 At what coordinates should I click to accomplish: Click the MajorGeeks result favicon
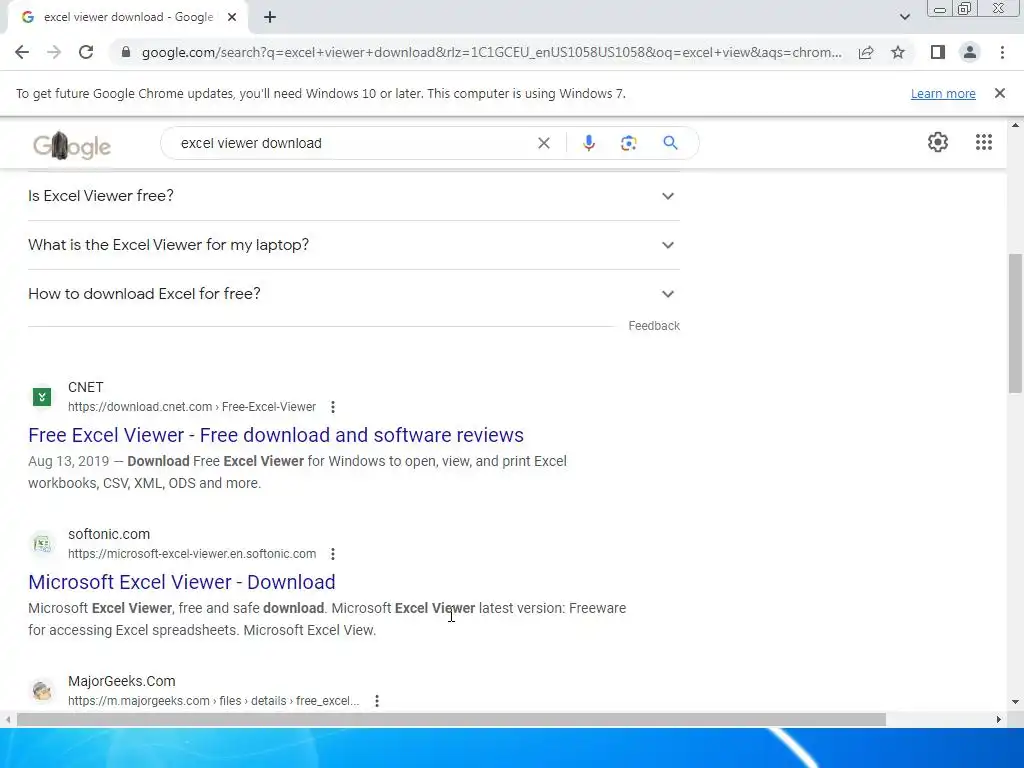(42, 690)
